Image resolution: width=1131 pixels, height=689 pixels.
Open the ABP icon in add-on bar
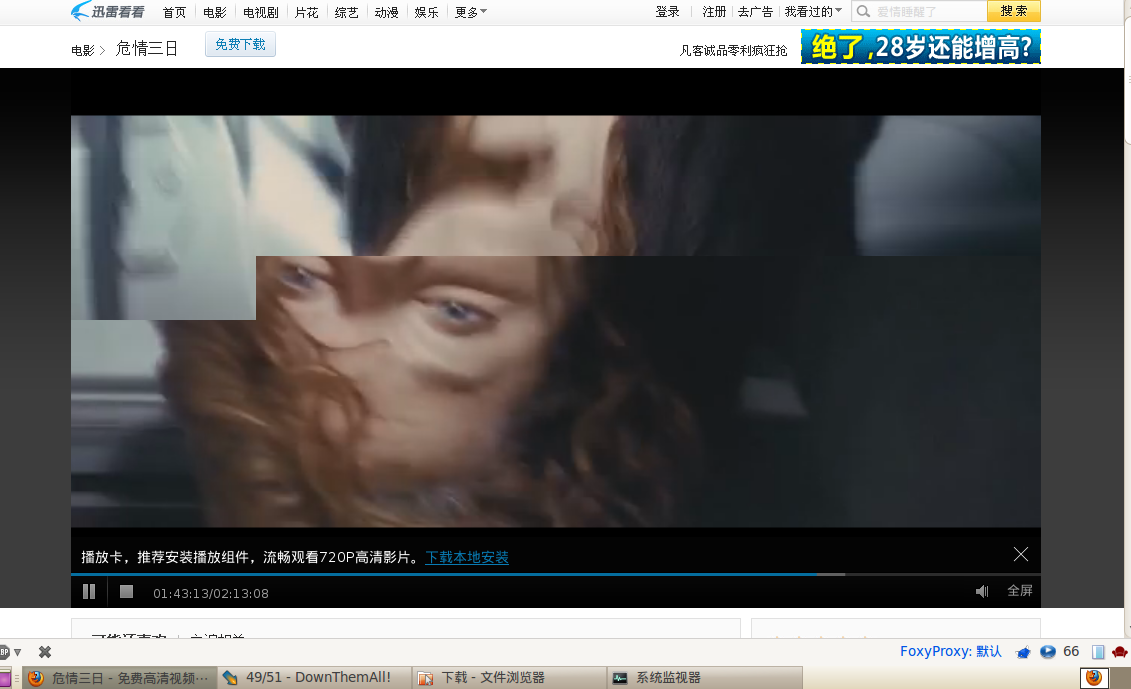click(x=4, y=652)
